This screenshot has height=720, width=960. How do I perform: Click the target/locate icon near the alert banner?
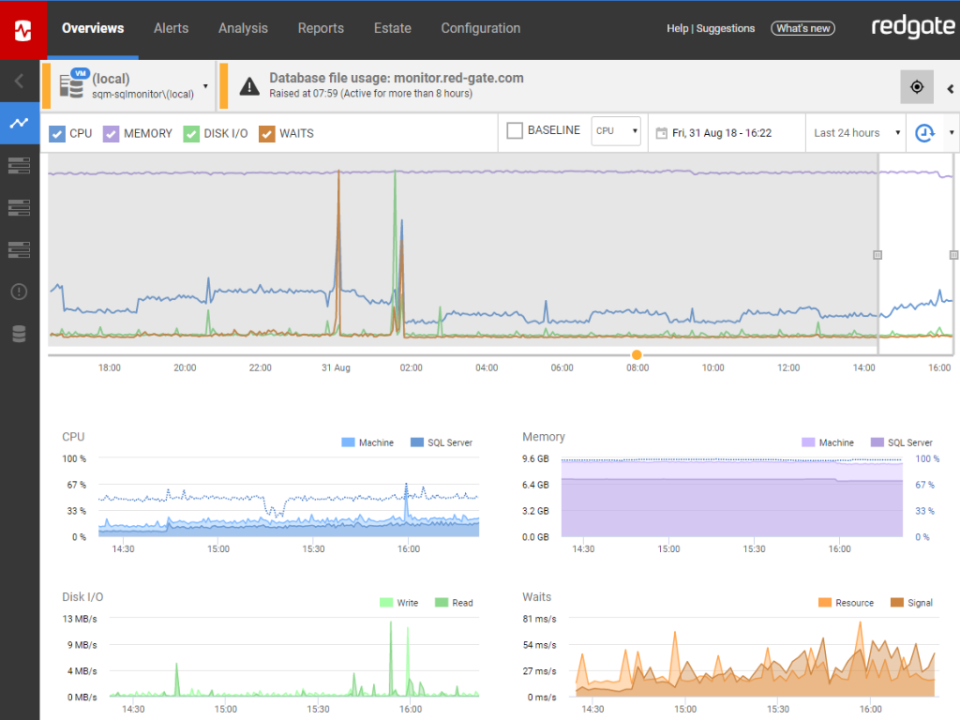[x=917, y=87]
